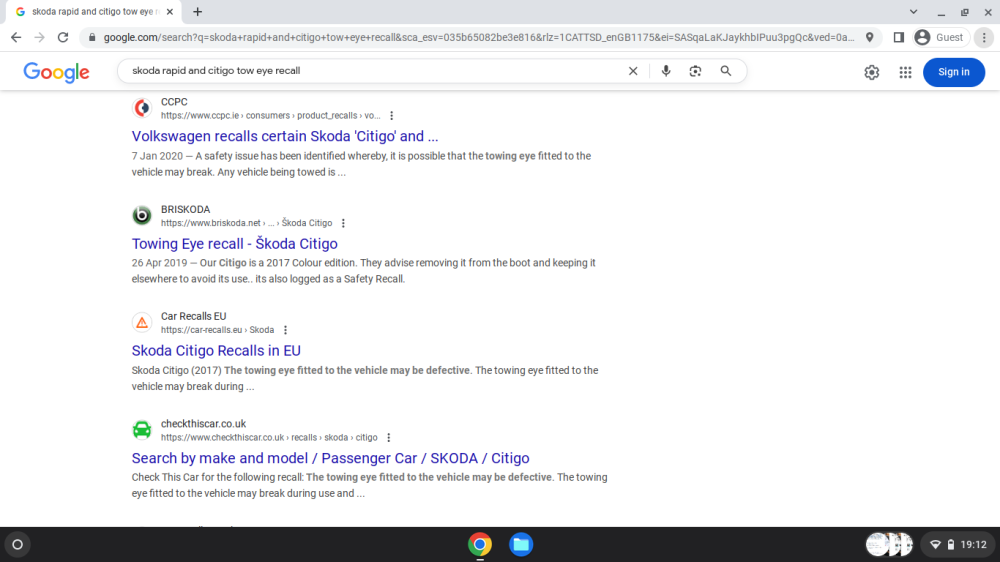
Task: Open Towing Eye recall Škoda Citigo link
Action: point(234,244)
